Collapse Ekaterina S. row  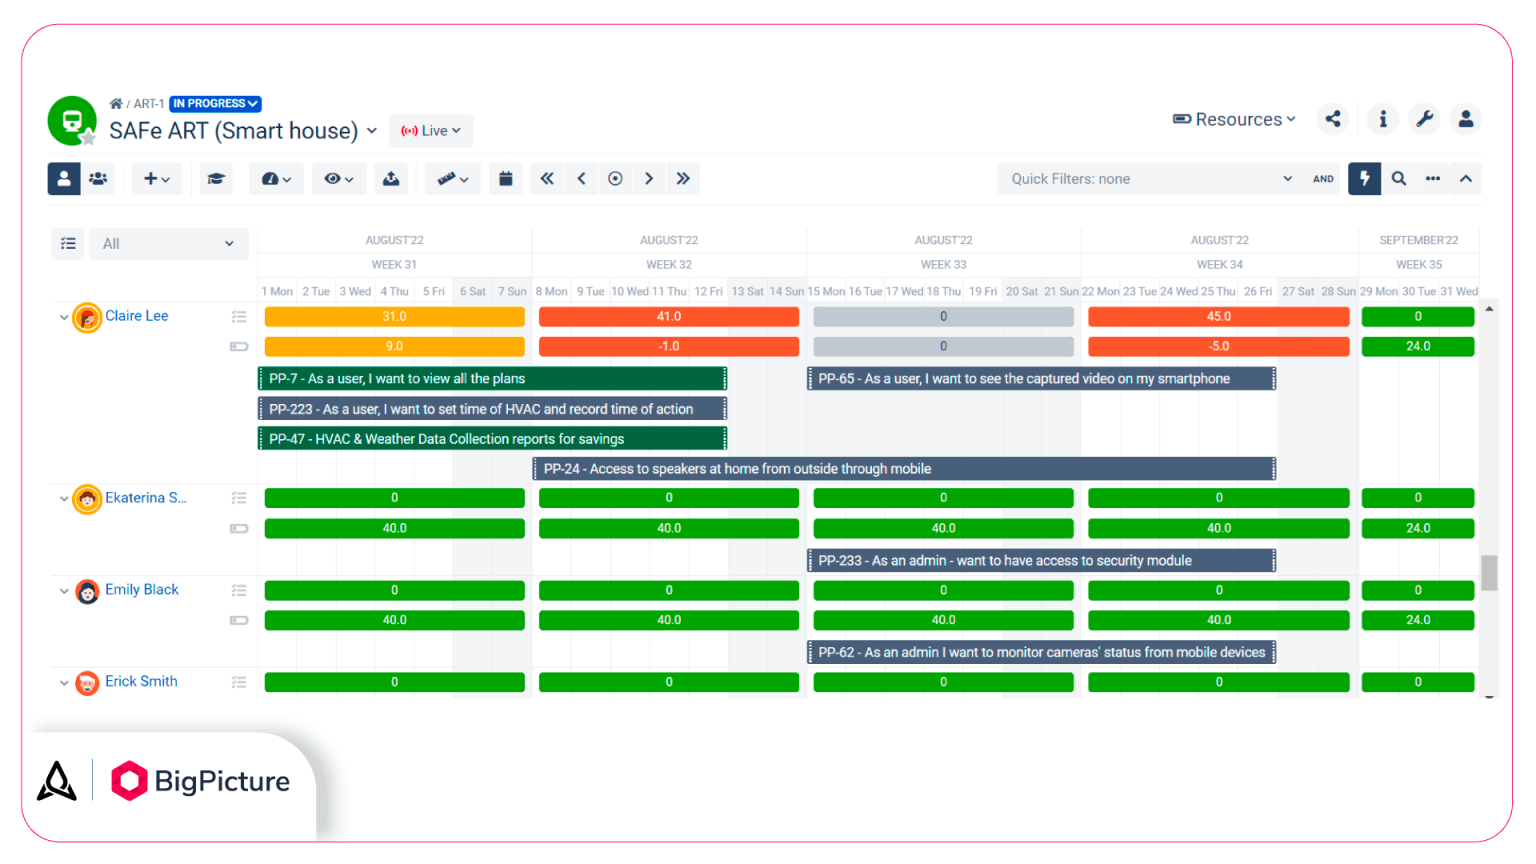tap(64, 499)
